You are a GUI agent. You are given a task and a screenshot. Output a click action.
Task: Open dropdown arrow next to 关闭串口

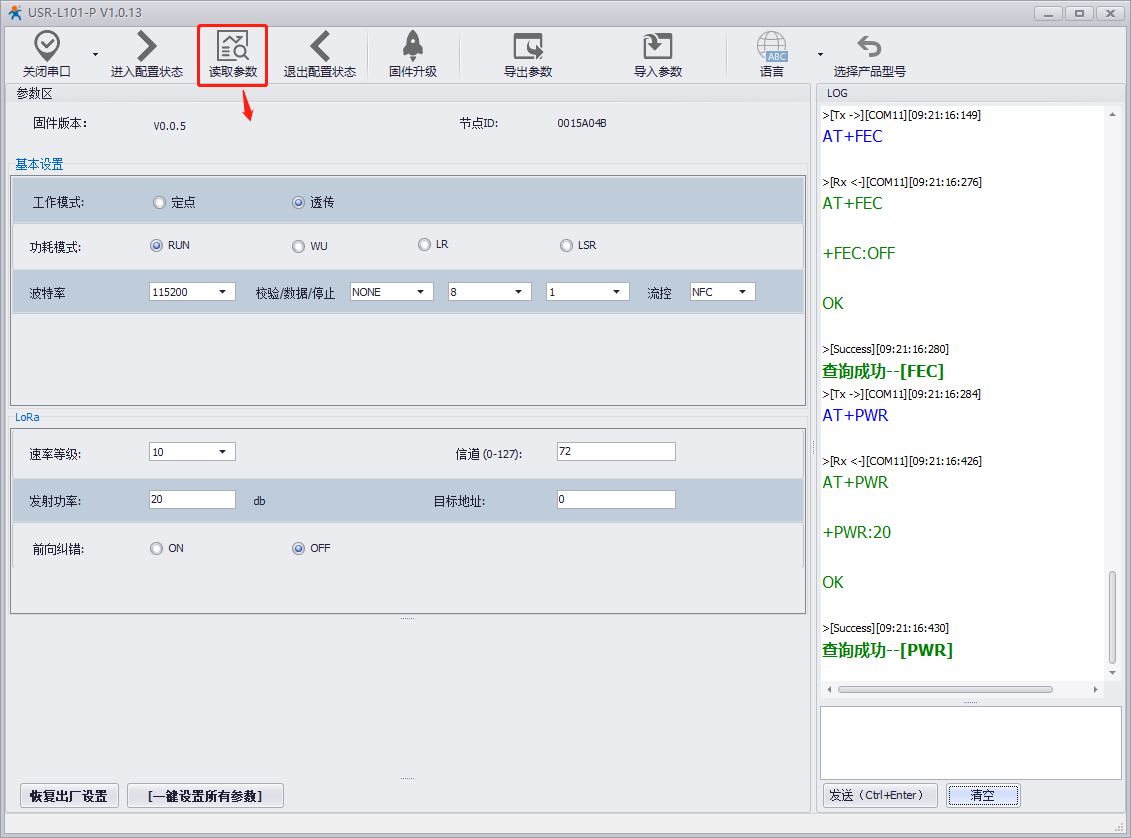(x=95, y=55)
